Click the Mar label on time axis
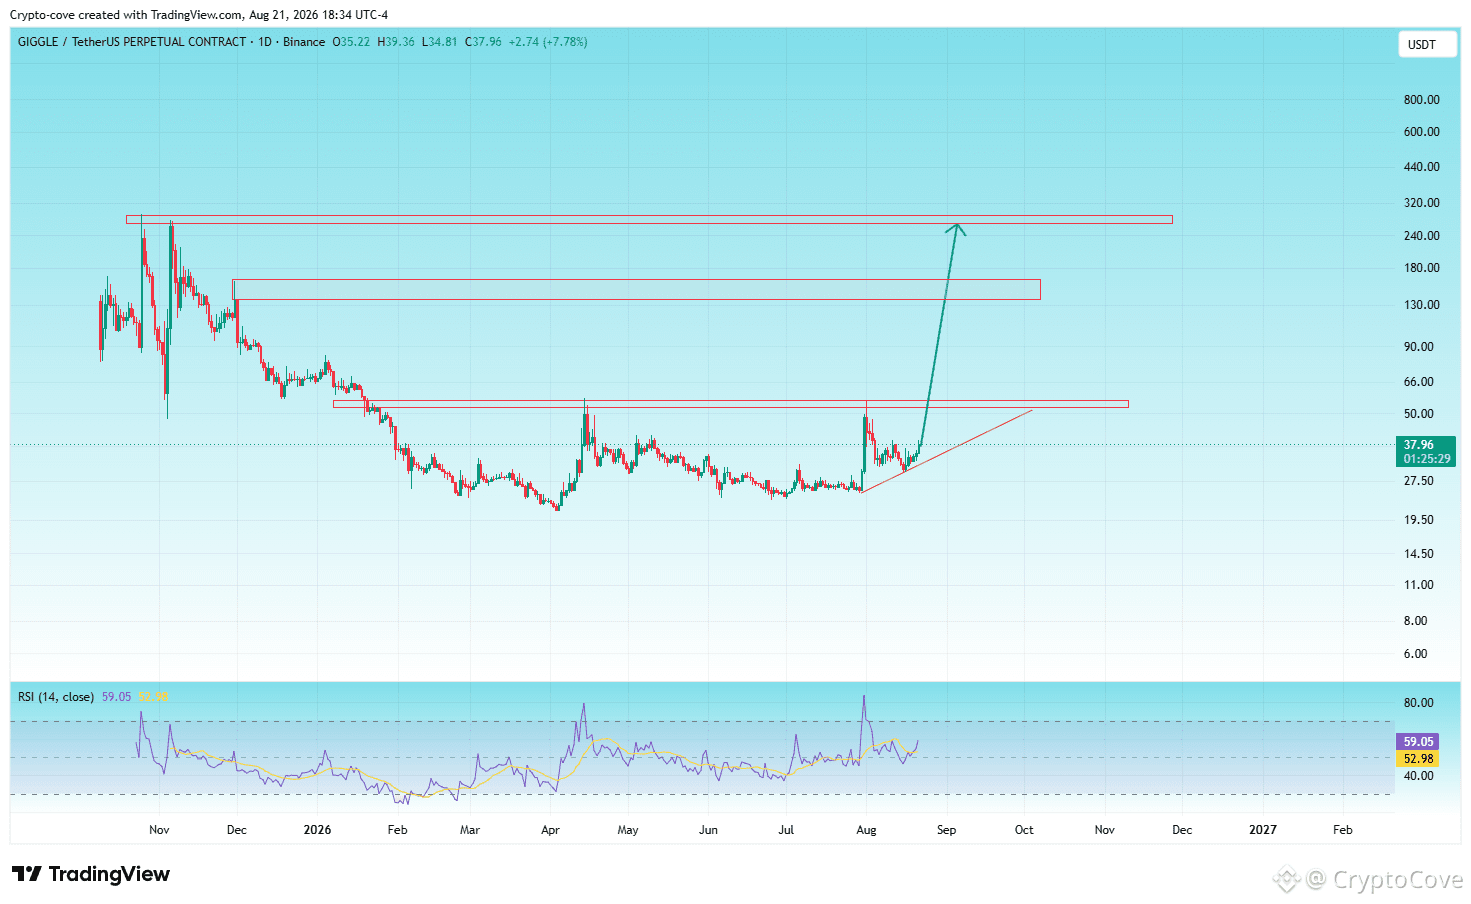 click(x=470, y=830)
